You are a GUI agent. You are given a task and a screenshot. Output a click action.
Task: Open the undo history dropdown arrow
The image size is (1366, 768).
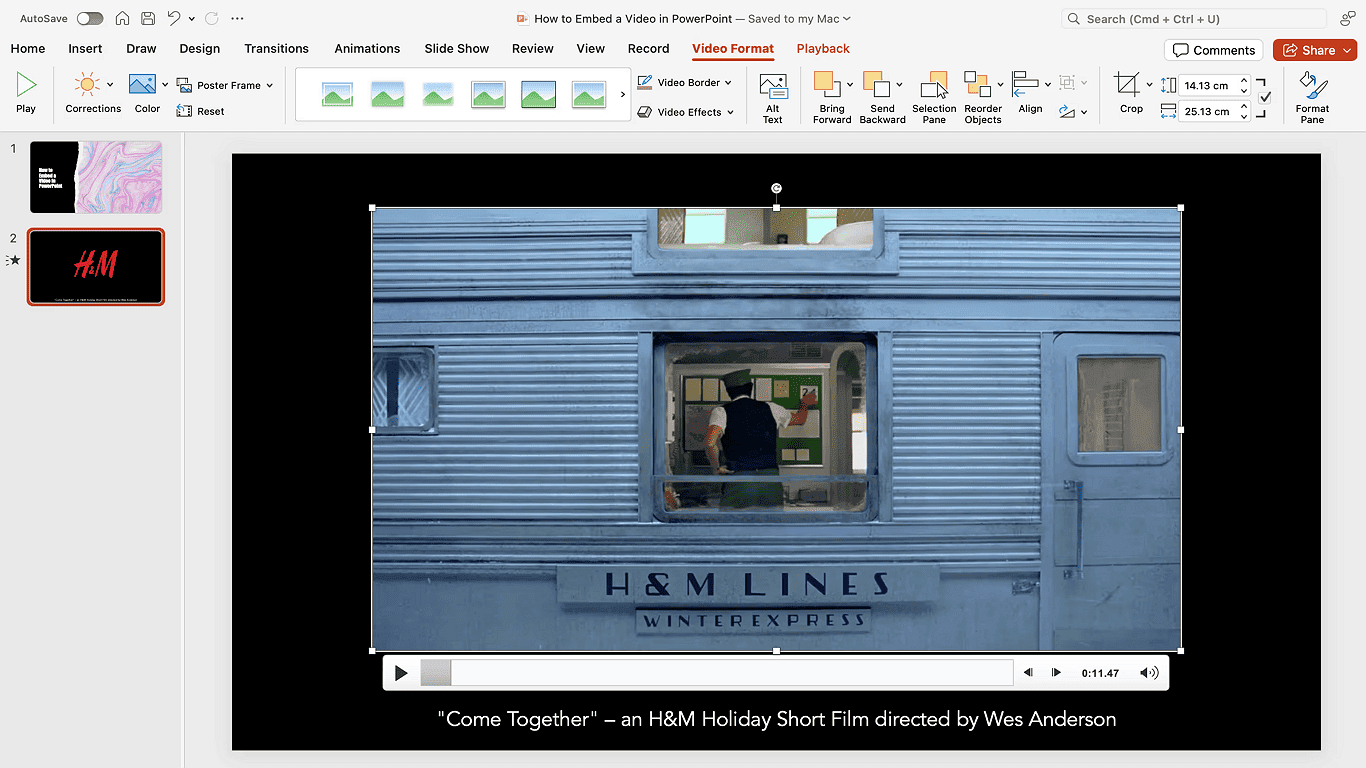click(191, 18)
